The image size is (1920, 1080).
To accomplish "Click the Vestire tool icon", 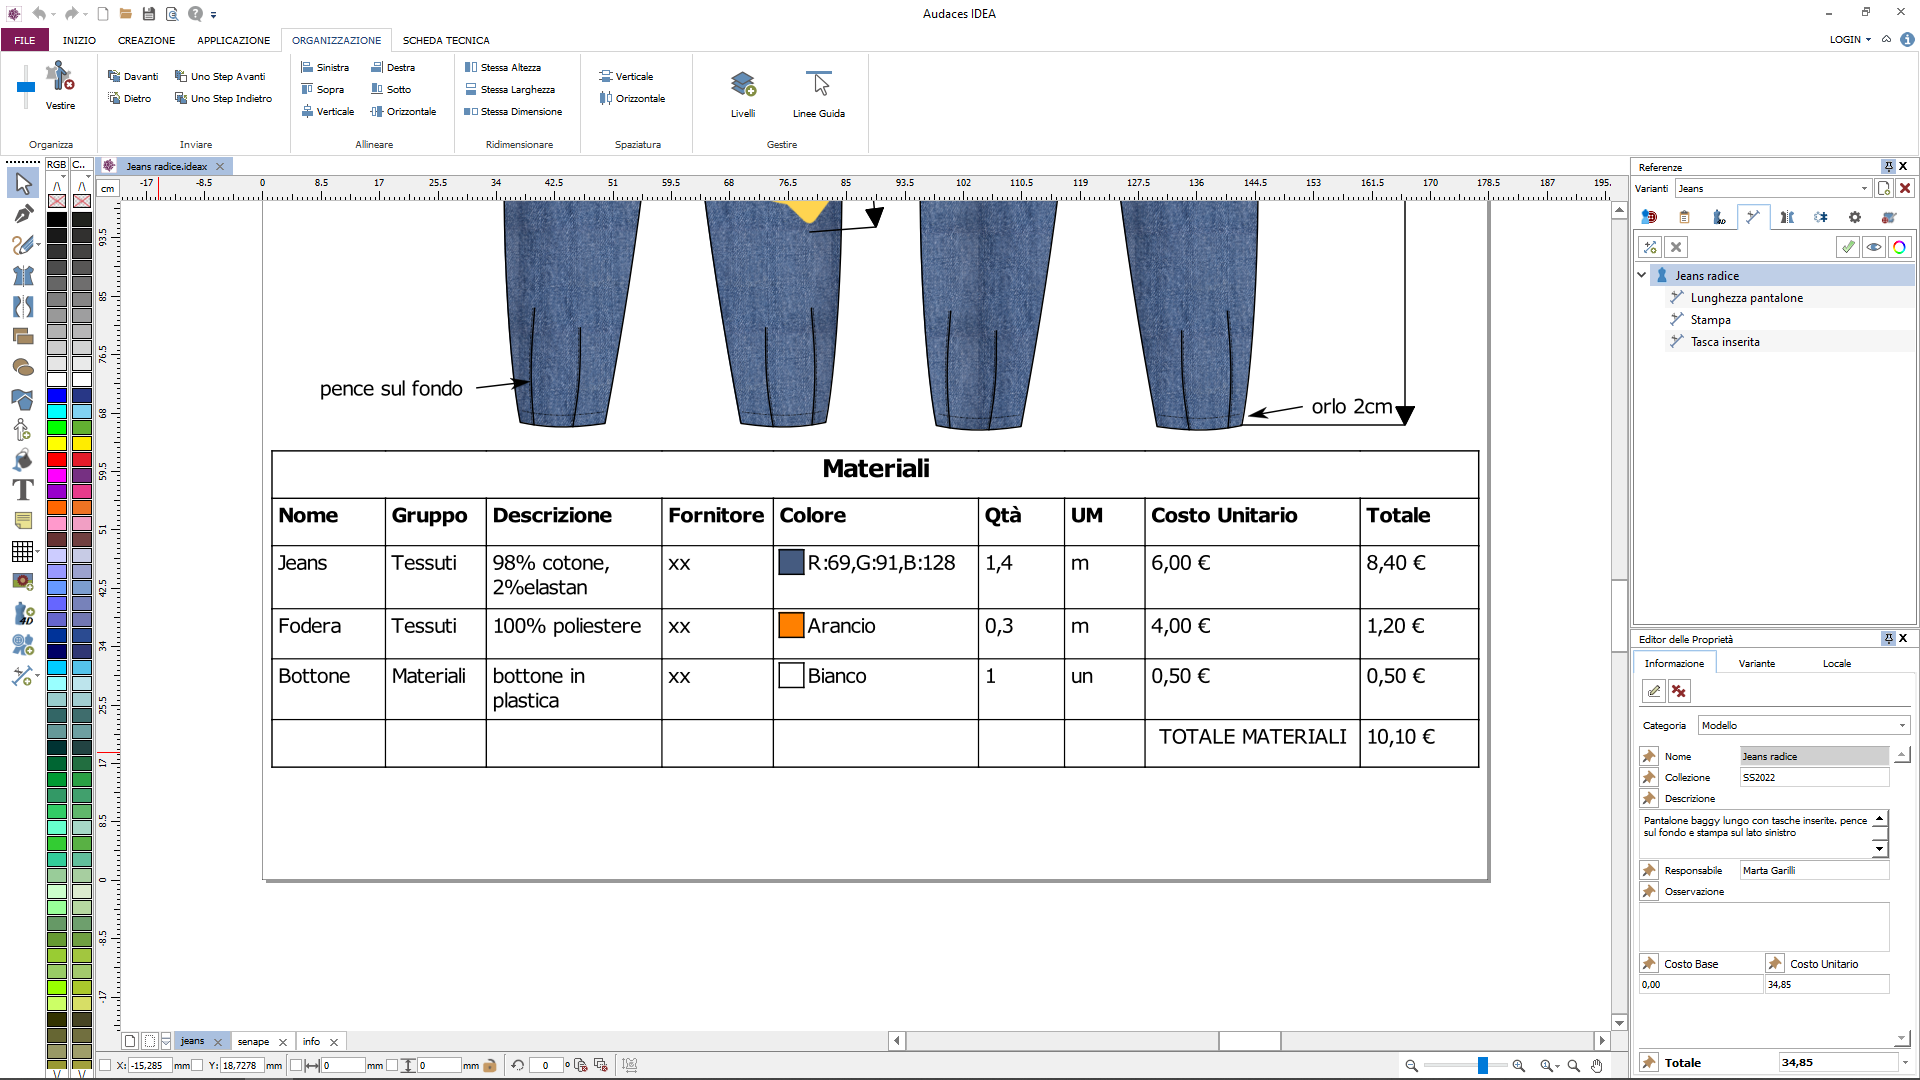I will [60, 77].
